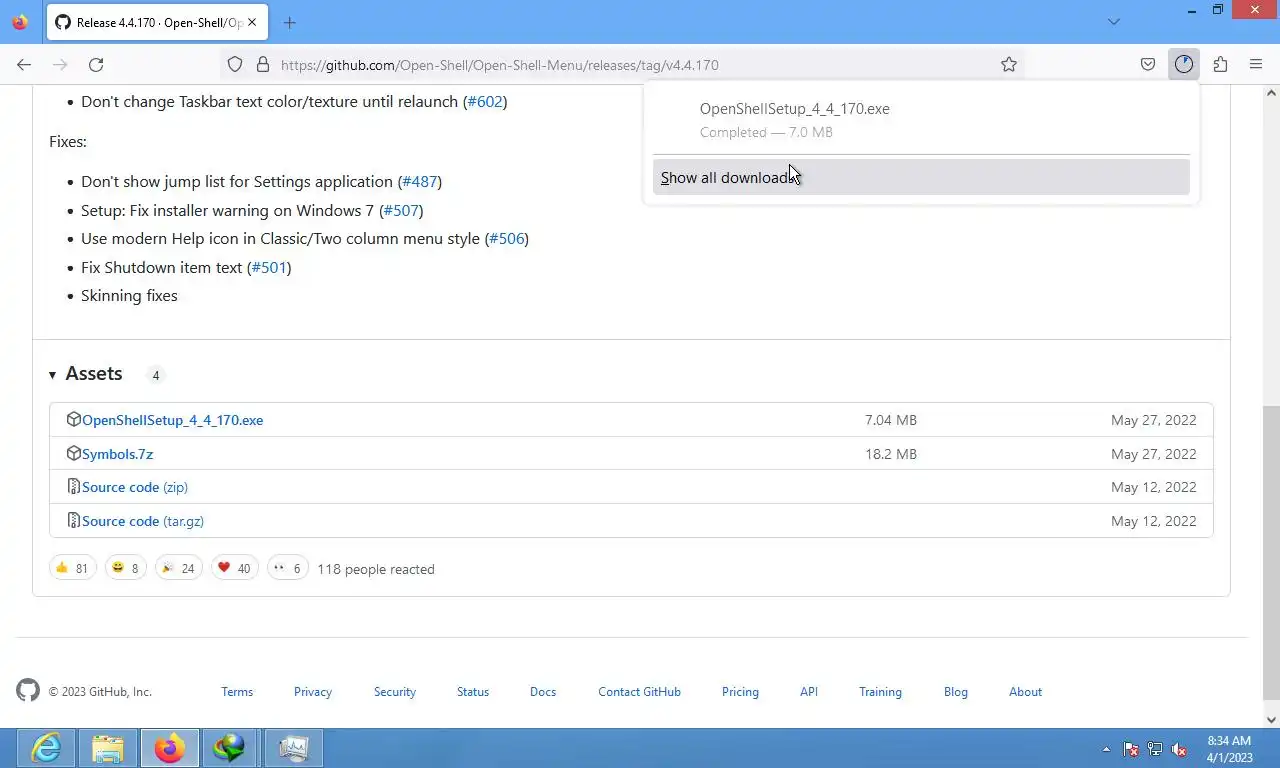The image size is (1280, 768).
Task: Click the page vertical scrollbar thumb
Action: pyautogui.click(x=1271, y=552)
